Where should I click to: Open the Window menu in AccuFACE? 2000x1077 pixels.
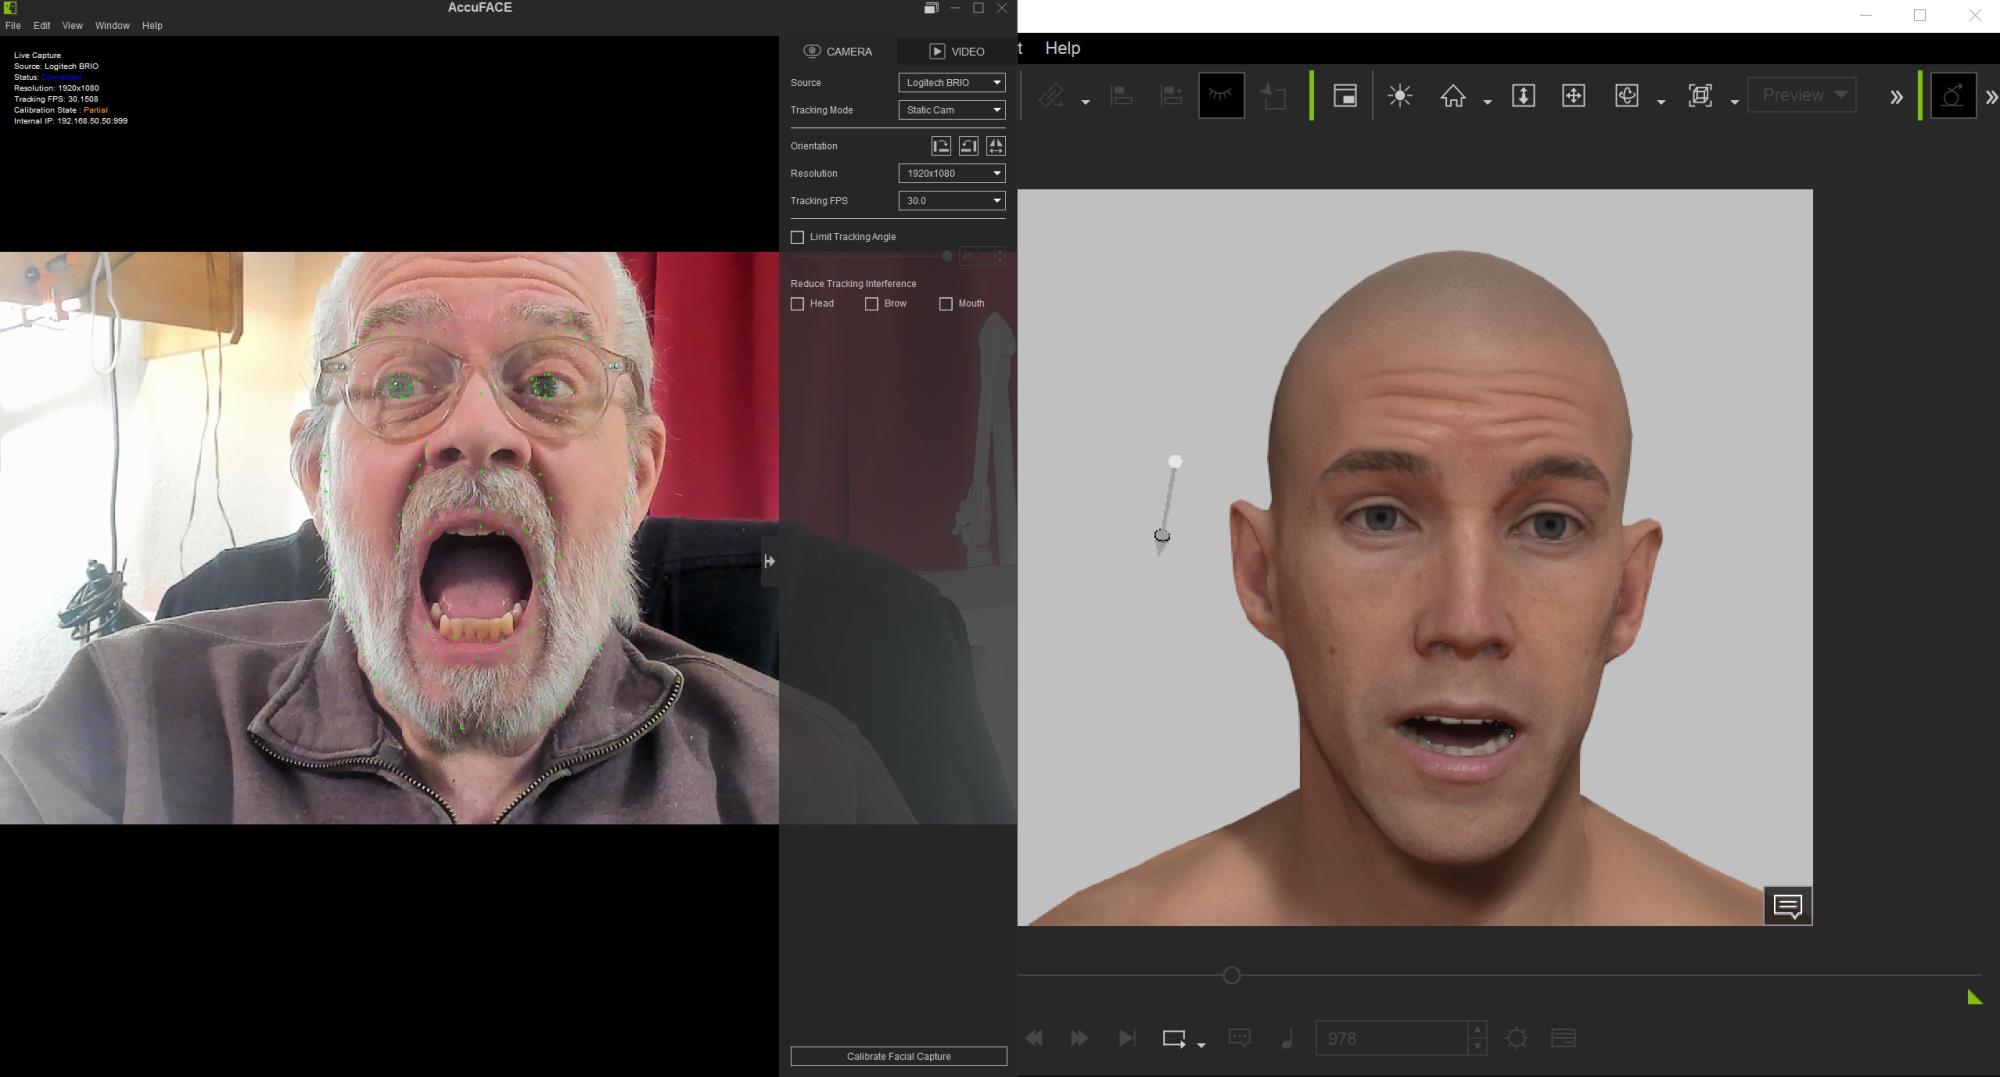[x=112, y=26]
